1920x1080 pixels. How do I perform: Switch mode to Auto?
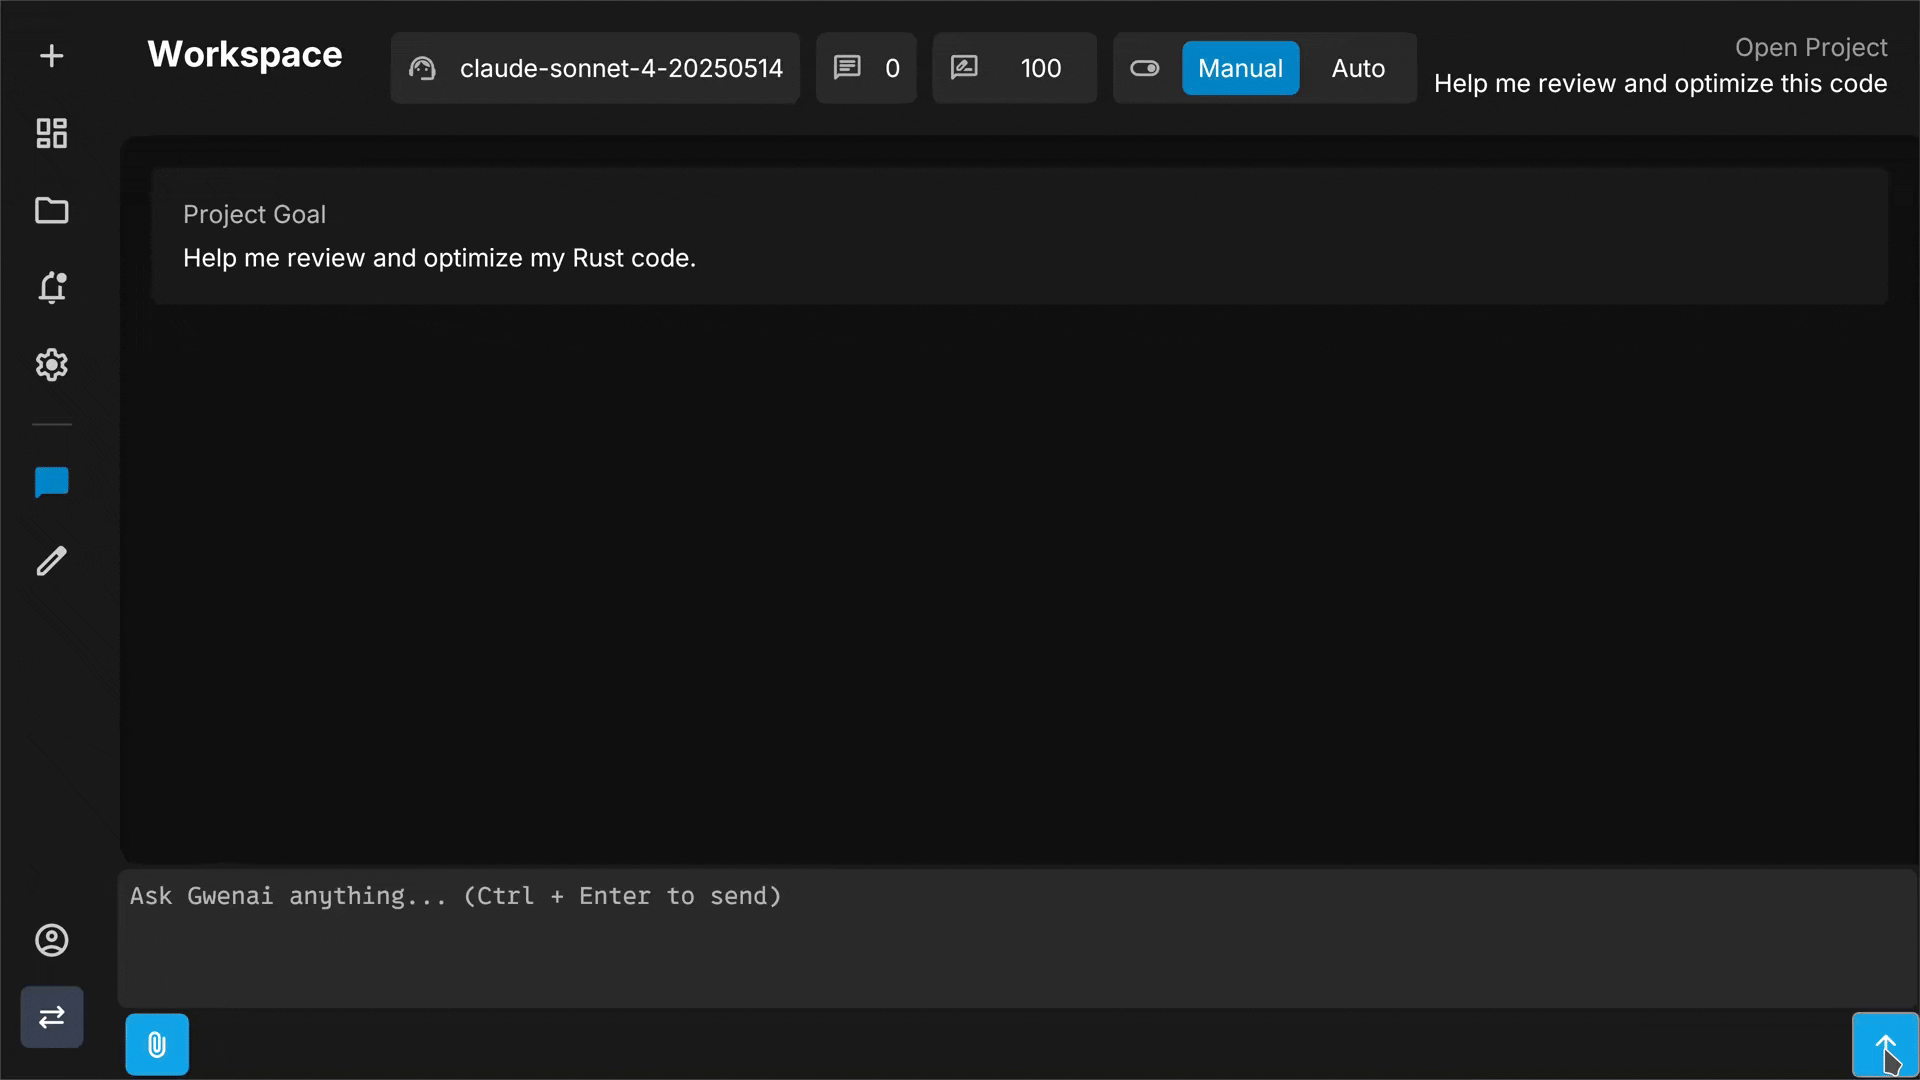1358,68
